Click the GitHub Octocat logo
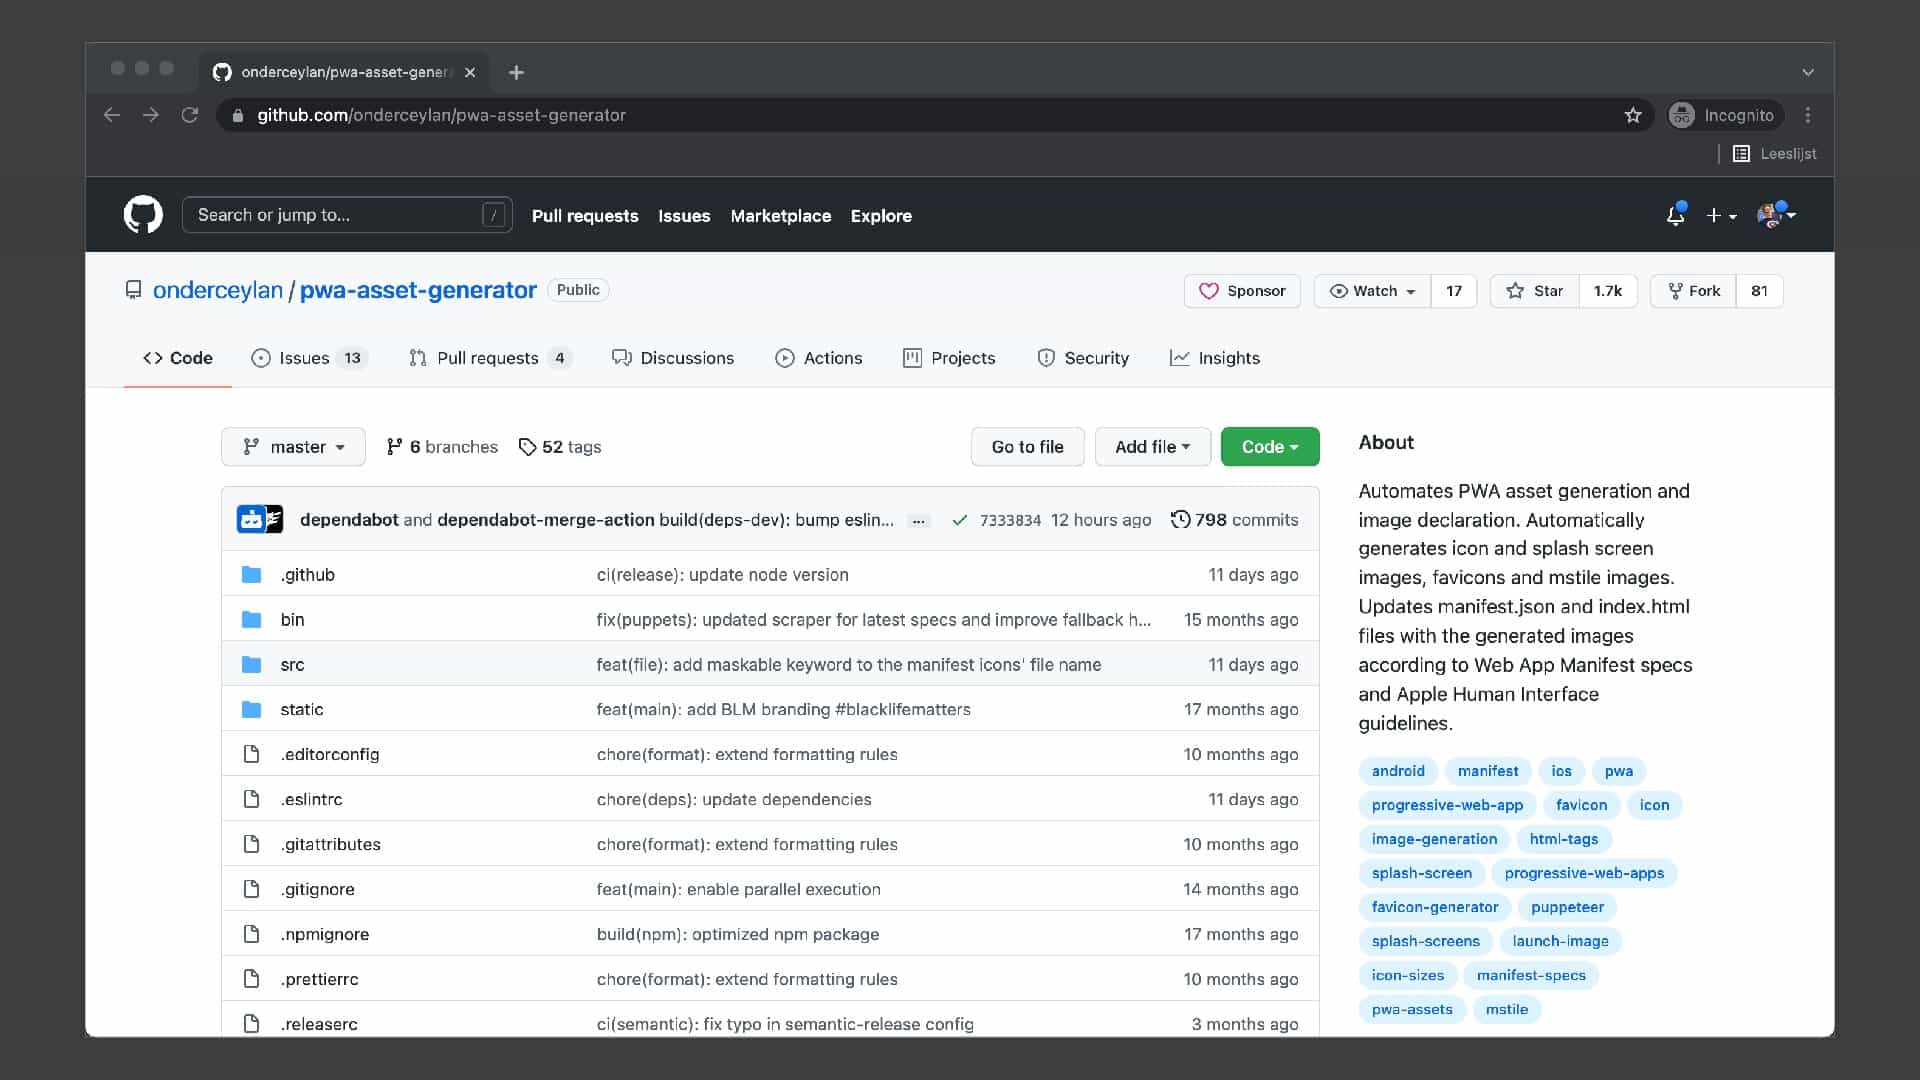This screenshot has height=1080, width=1920. pos(143,215)
